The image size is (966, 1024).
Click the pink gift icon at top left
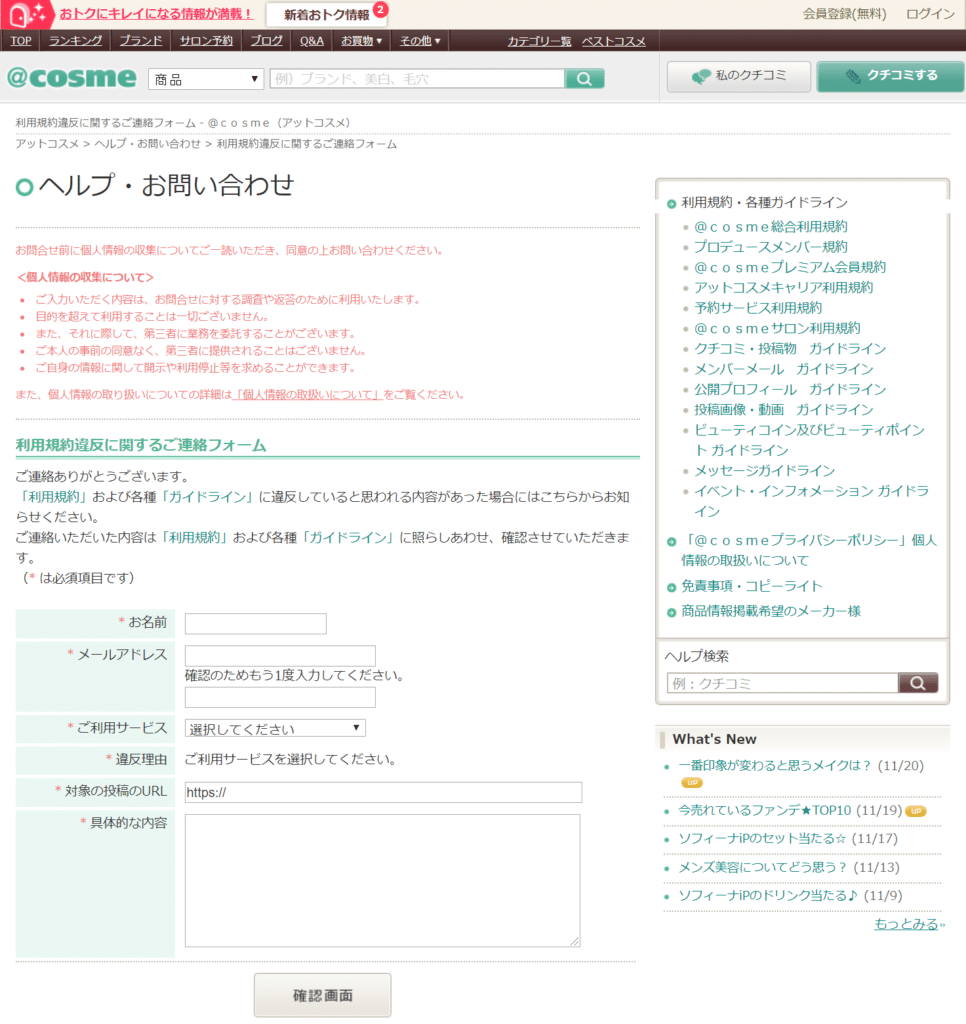(27, 14)
